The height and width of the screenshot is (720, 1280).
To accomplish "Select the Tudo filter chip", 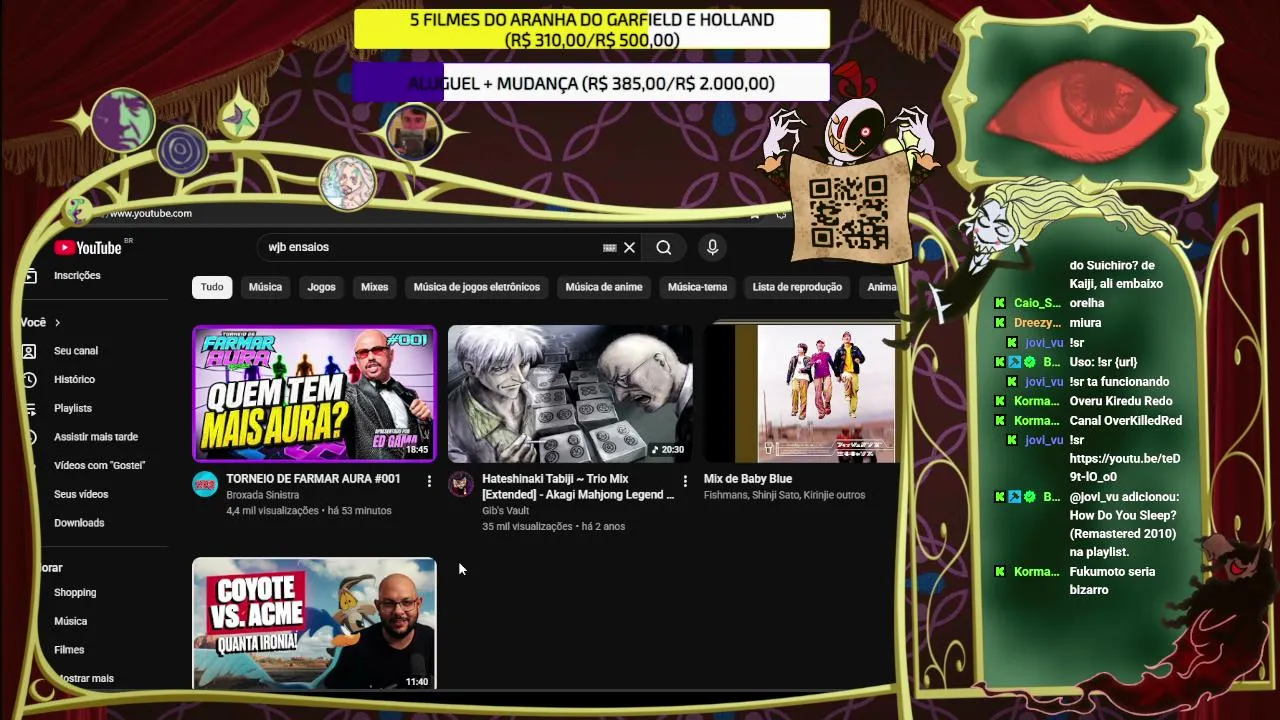I will pos(212,287).
